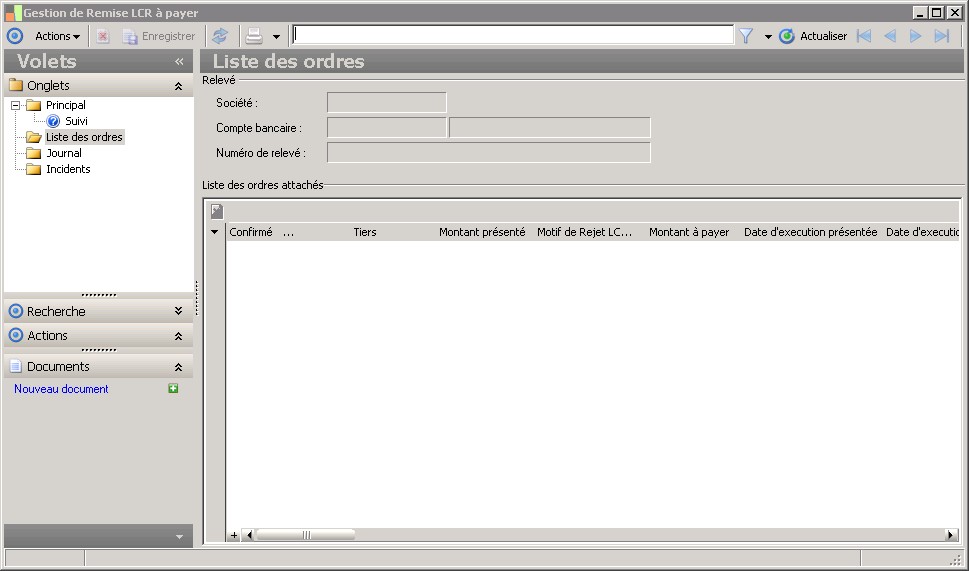The height and width of the screenshot is (571, 969).
Task: Expand the Recherche section
Action: coord(178,311)
